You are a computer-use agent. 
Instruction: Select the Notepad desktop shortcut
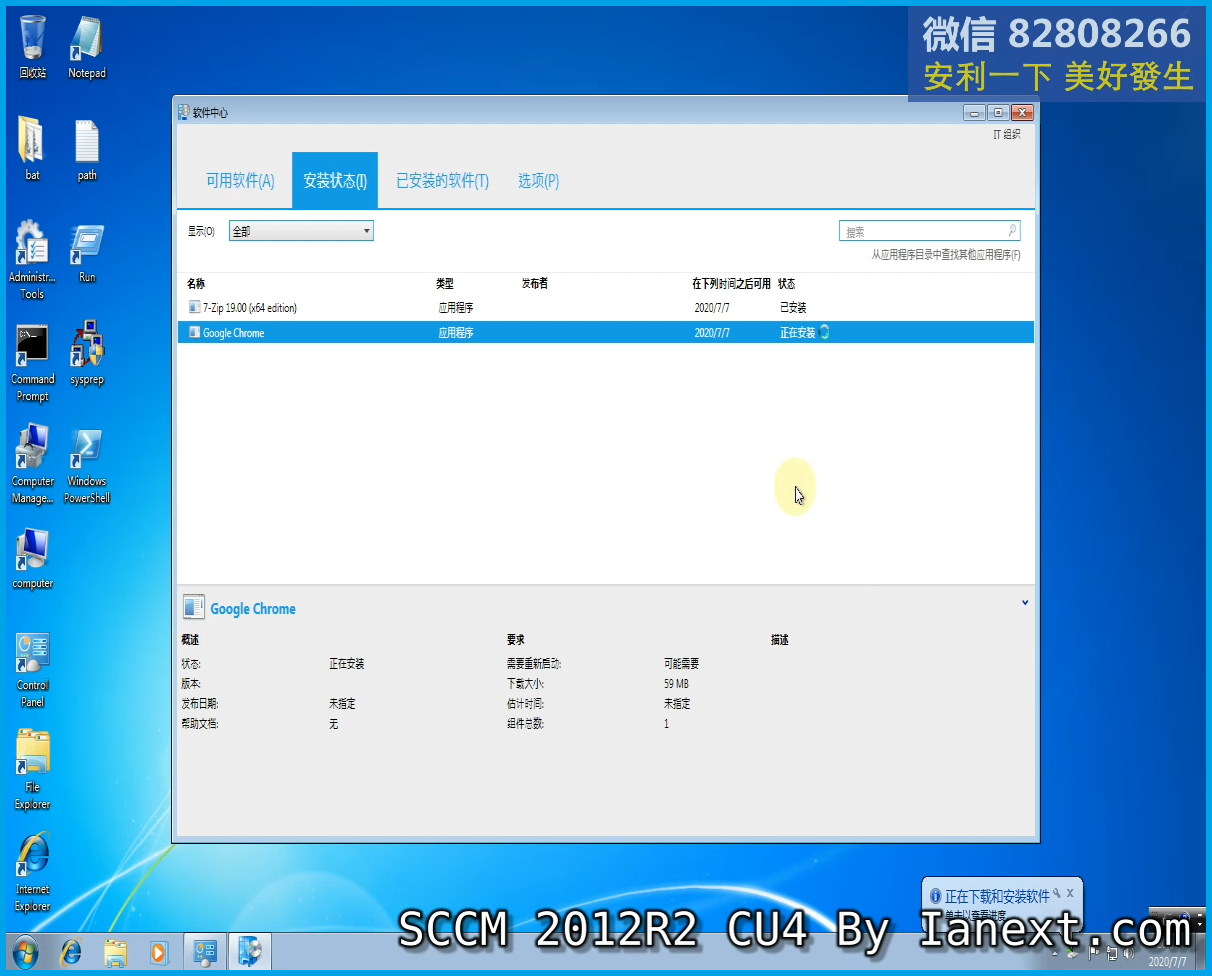tap(86, 47)
